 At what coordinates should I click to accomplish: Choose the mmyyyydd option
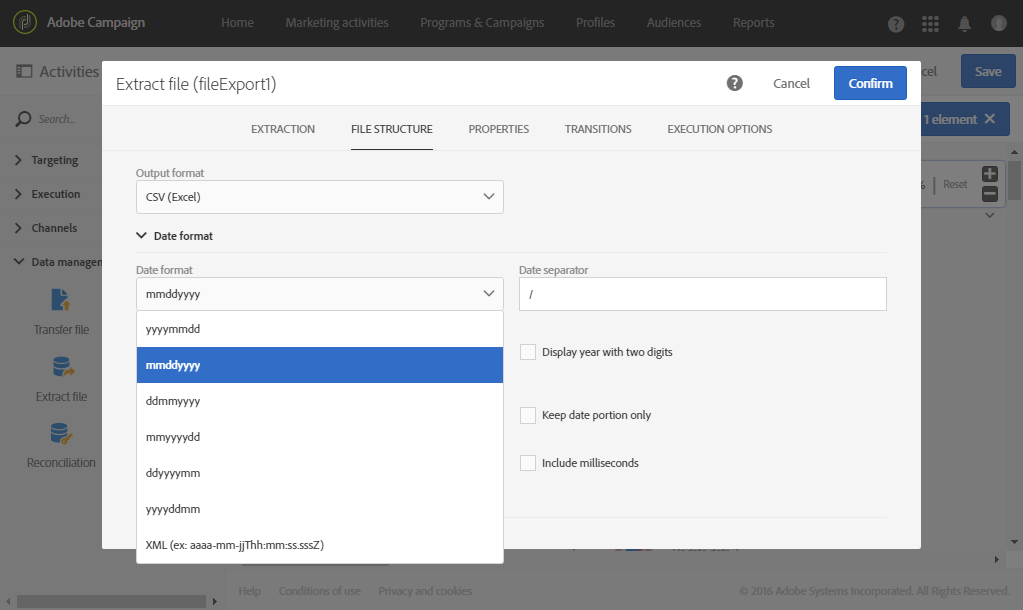point(320,436)
